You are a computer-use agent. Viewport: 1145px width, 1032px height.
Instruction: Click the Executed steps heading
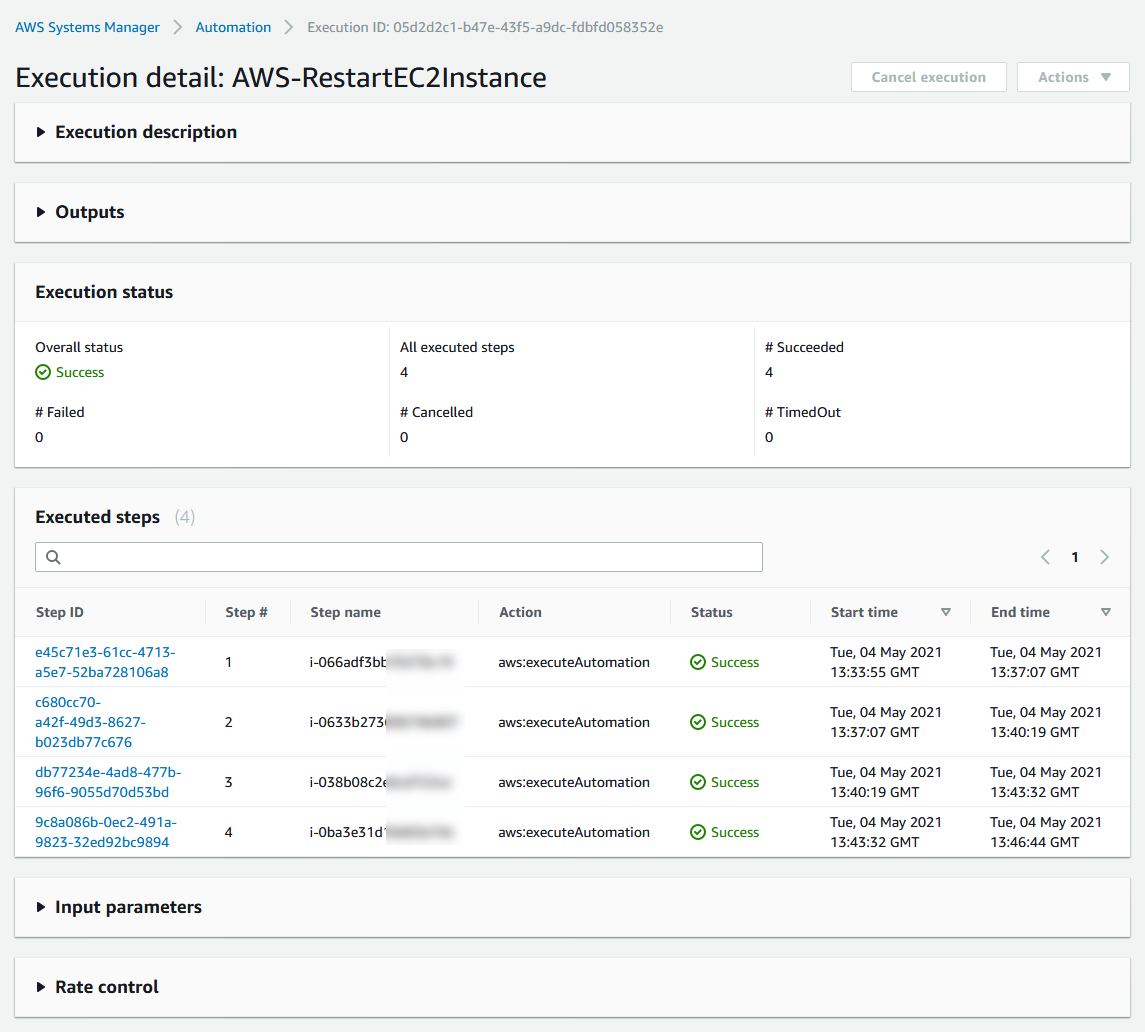coord(97,517)
